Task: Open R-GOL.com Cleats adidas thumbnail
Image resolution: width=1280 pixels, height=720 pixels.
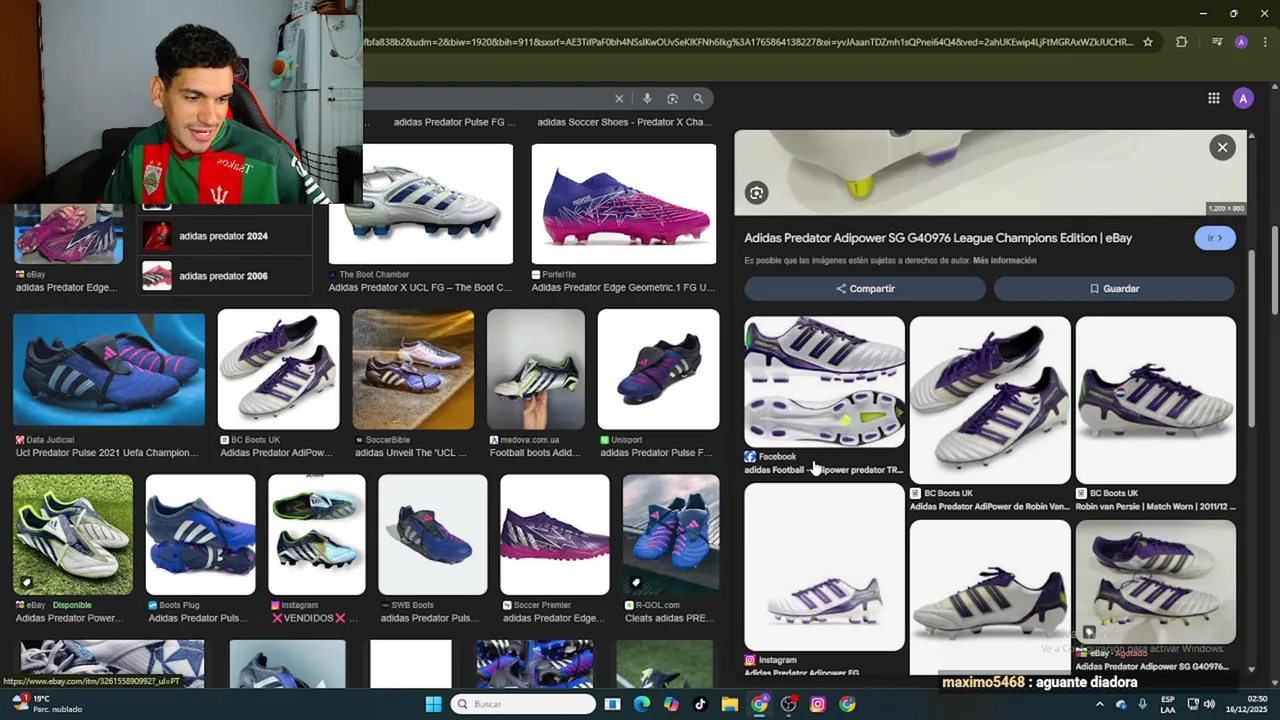Action: tap(671, 535)
